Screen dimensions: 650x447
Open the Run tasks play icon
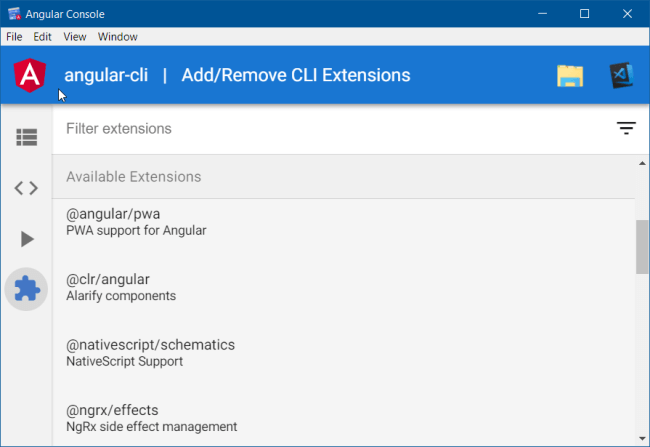pyautogui.click(x=27, y=239)
